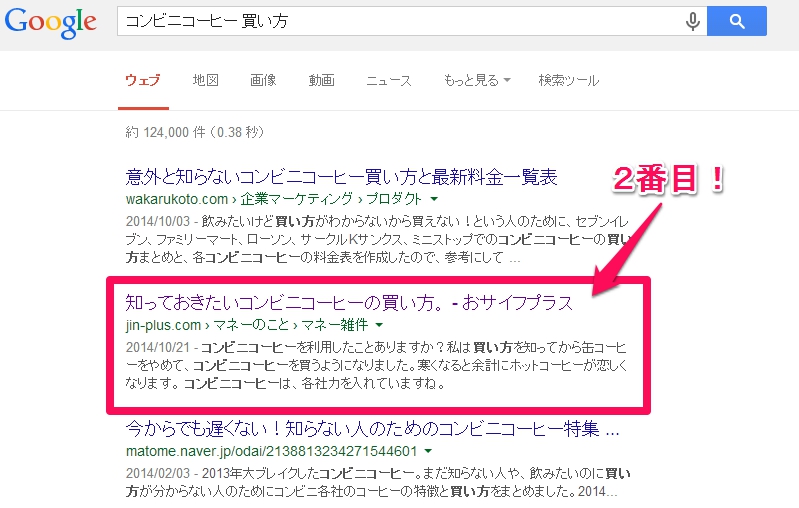Expand the もっと見る dropdown menu
Image resolution: width=799 pixels, height=508 pixels.
[x=477, y=80]
